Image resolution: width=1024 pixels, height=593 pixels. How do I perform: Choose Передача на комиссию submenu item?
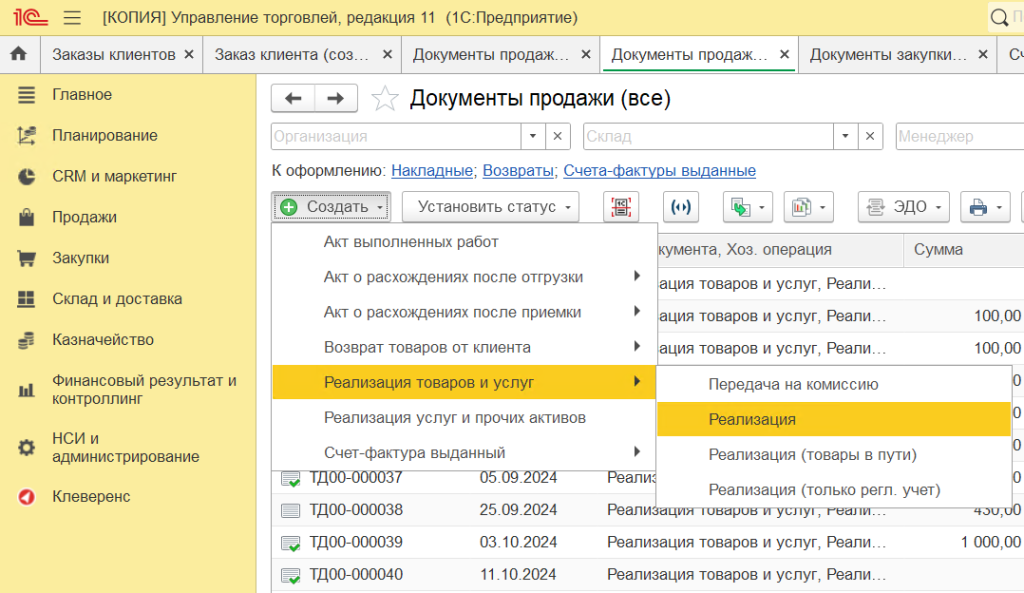coord(834,384)
